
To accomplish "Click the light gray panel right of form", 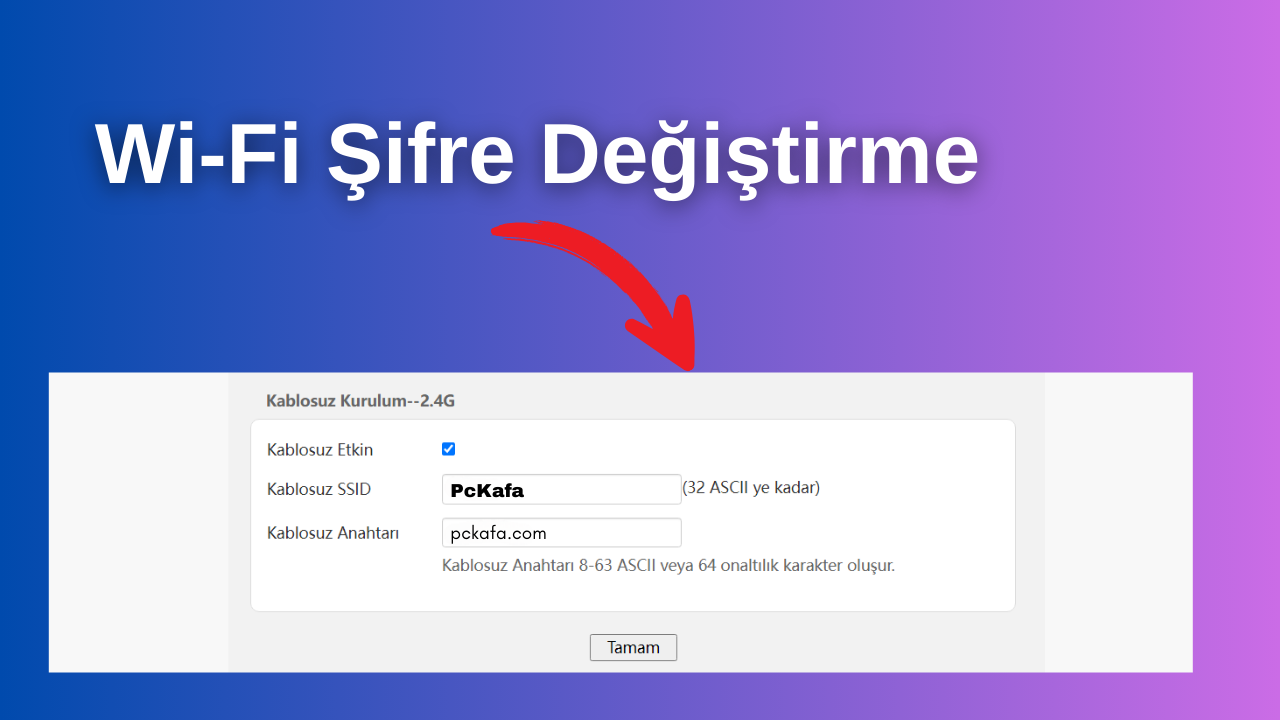I will tap(1118, 520).
